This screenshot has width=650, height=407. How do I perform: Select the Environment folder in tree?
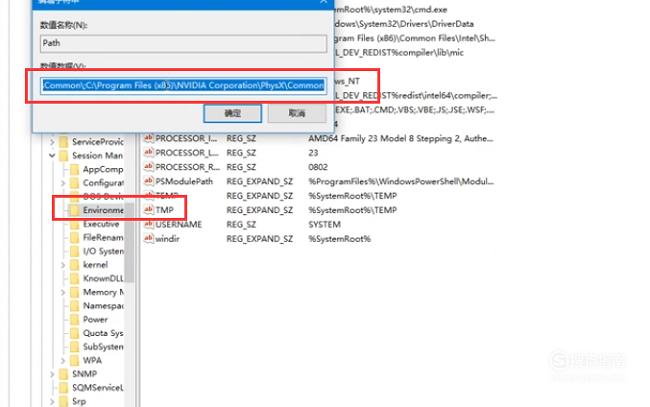pos(103,210)
